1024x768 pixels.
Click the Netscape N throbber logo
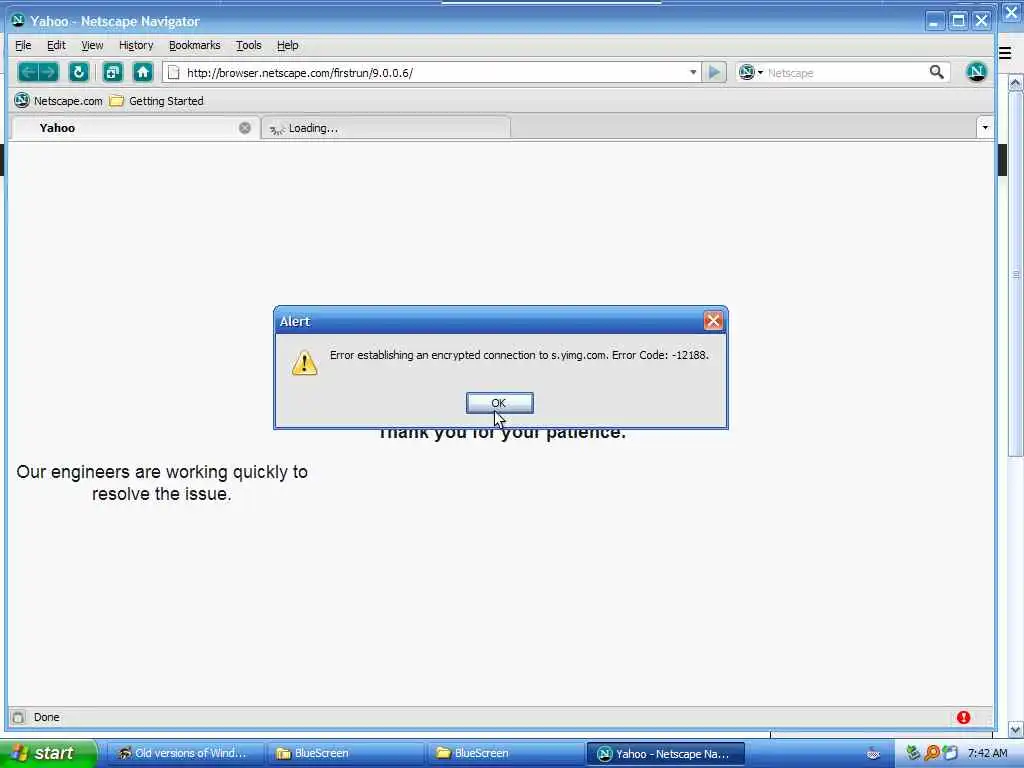point(976,72)
